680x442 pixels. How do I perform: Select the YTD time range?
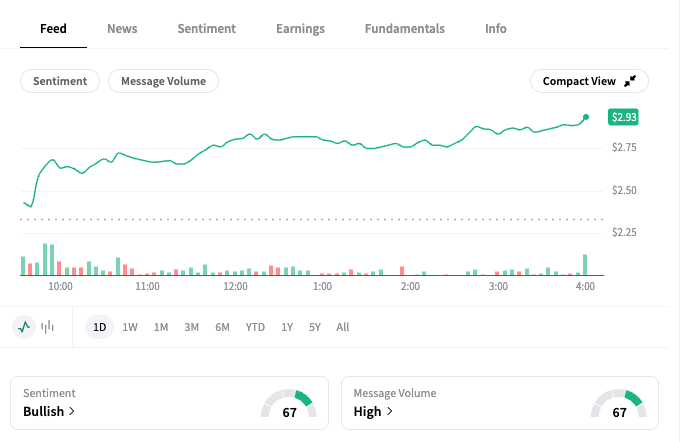255,327
